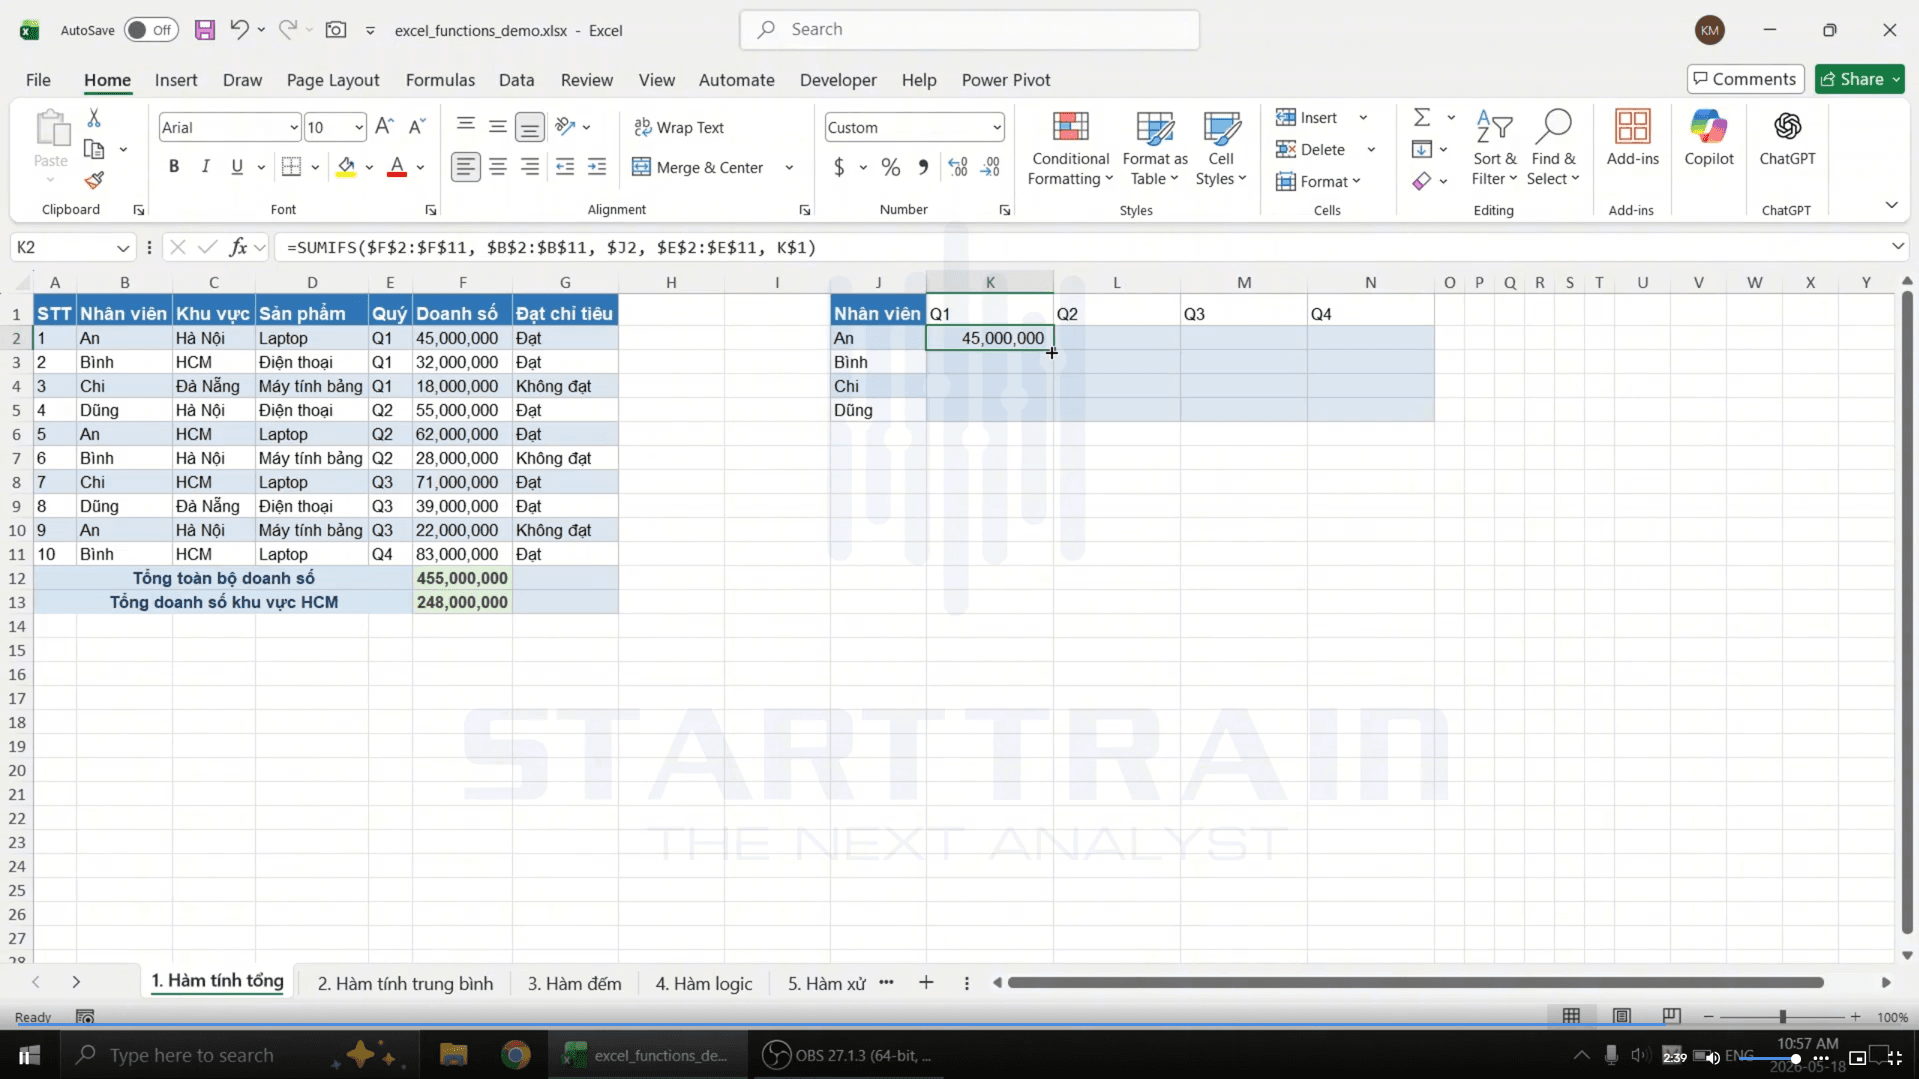Open the Custom number format dropdown
Viewport: 1919px width, 1079px height.
(996, 128)
